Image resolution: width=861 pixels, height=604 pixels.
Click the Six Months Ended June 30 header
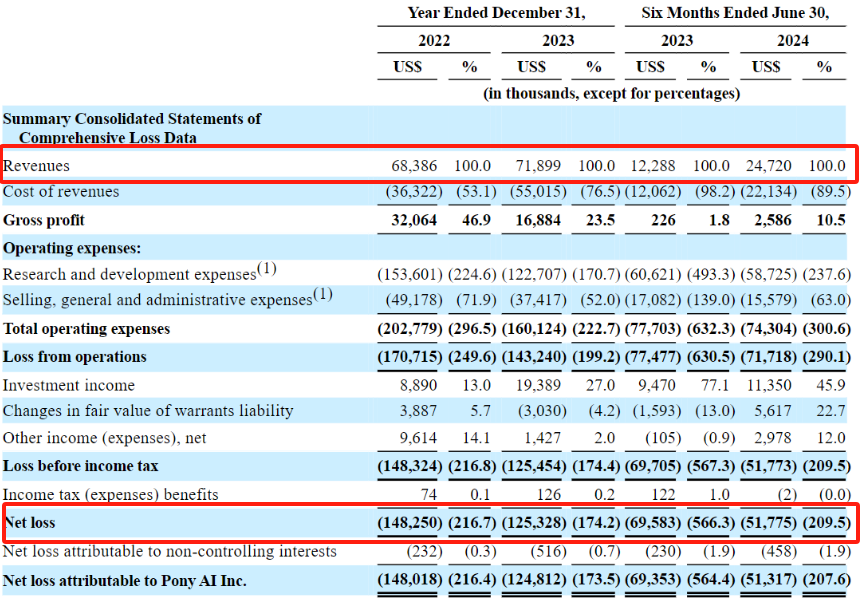735,13
